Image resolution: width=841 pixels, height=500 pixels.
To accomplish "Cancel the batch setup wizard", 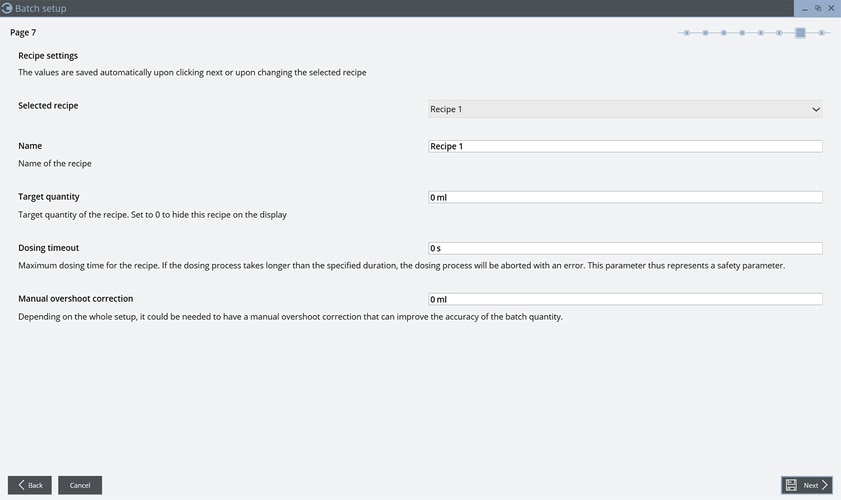I will click(80, 485).
